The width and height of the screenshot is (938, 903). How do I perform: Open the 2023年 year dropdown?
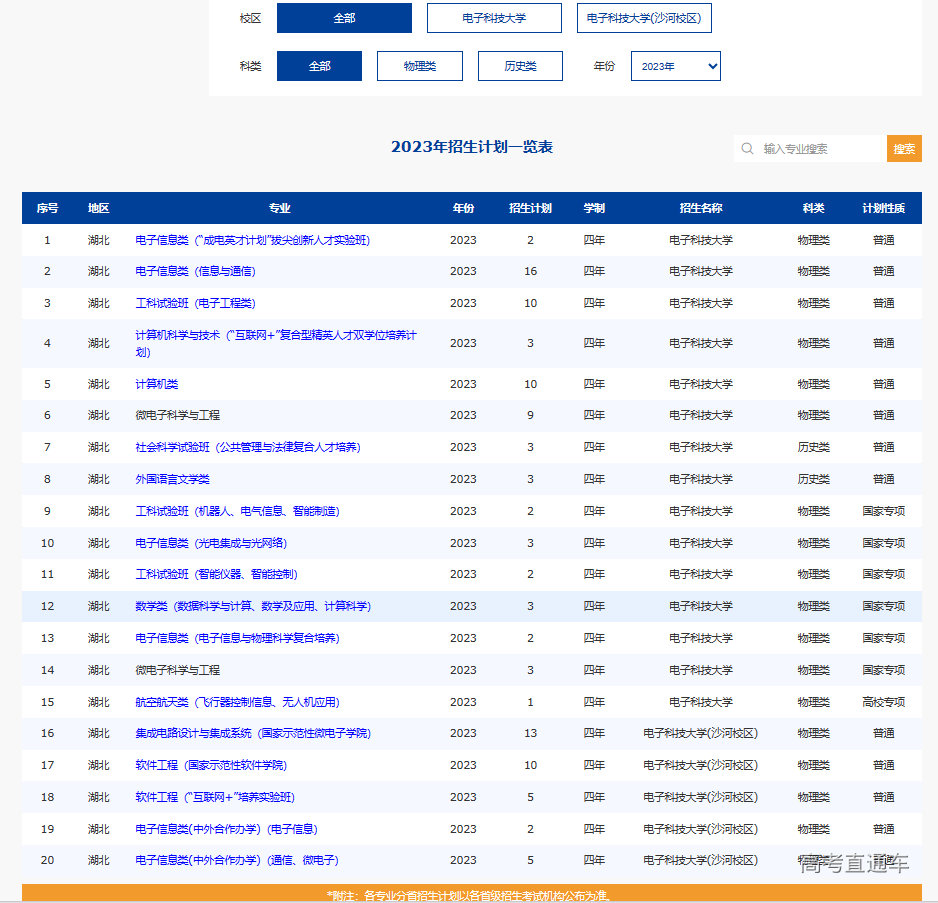675,66
